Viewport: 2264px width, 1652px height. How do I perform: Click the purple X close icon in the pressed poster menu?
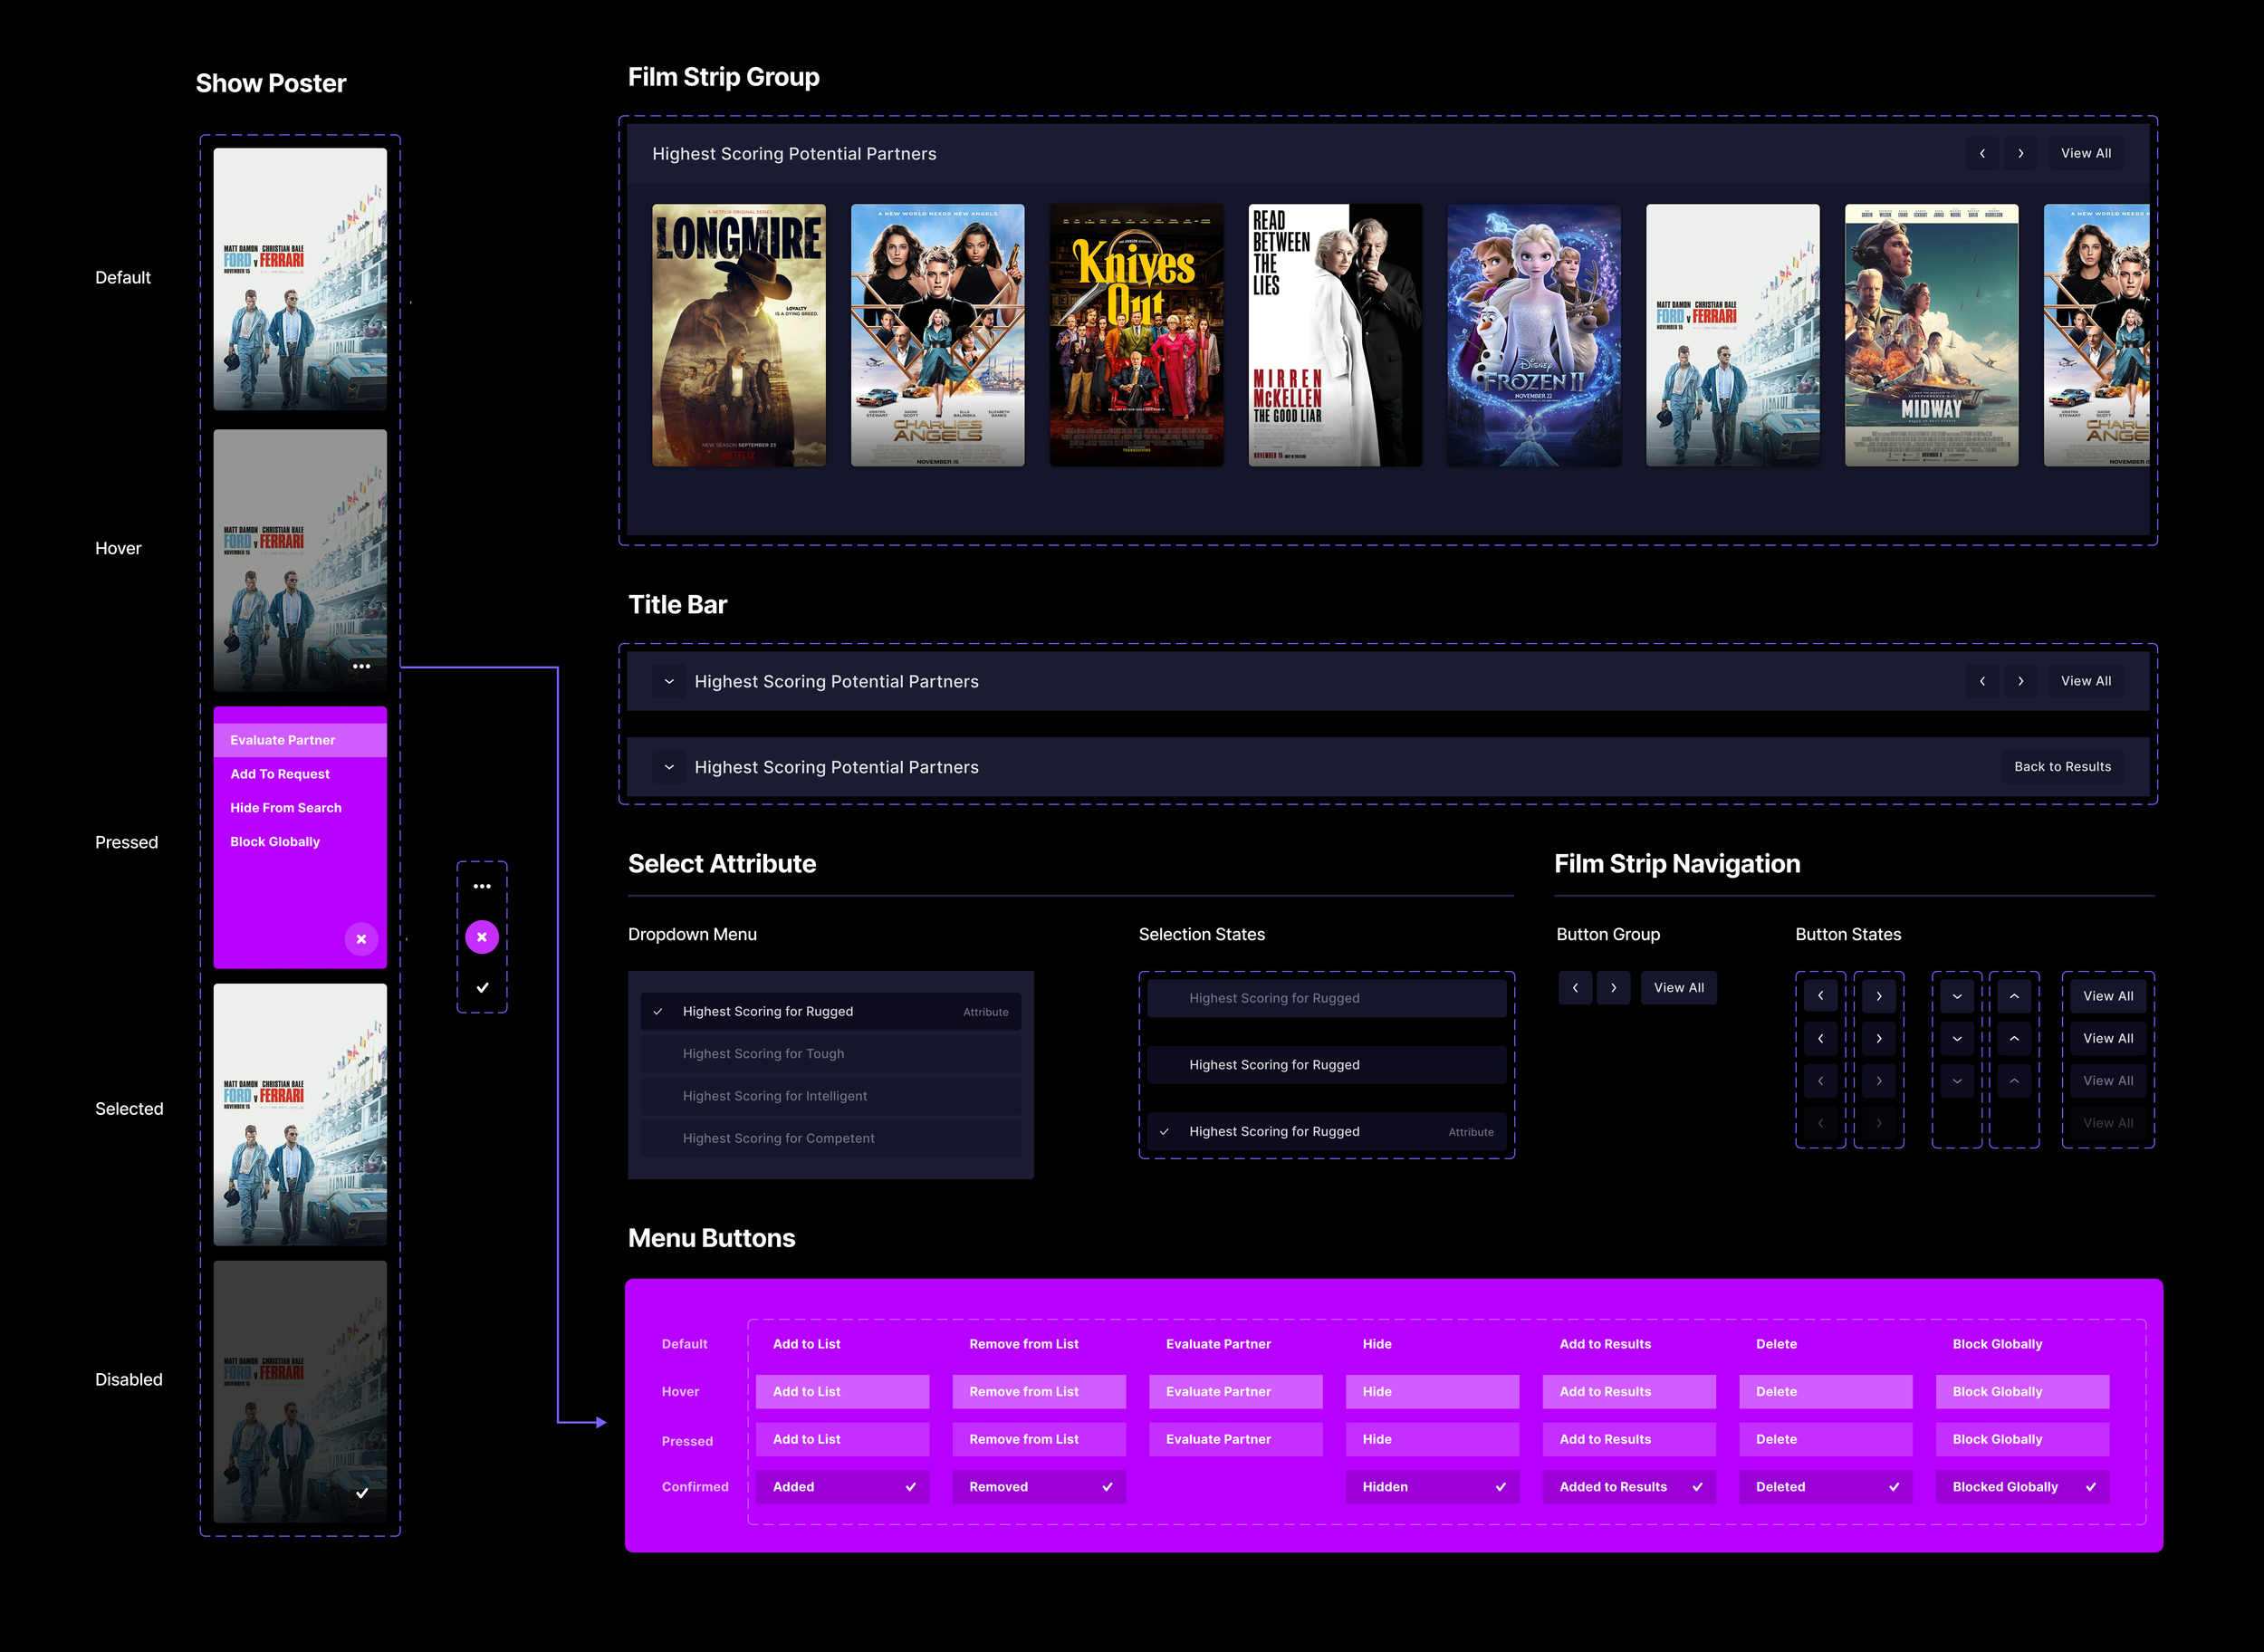pyautogui.click(x=361, y=939)
